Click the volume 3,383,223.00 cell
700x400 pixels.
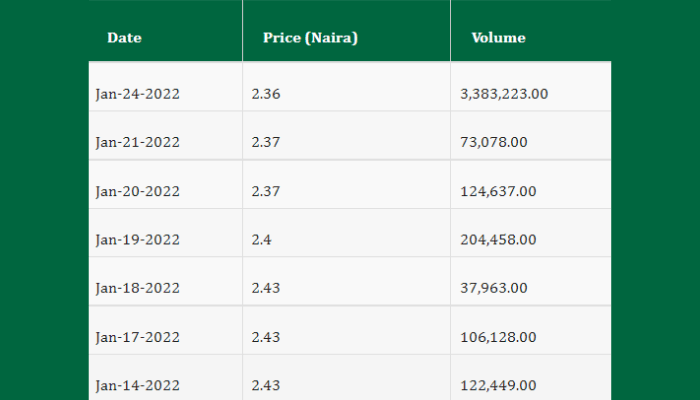point(504,94)
